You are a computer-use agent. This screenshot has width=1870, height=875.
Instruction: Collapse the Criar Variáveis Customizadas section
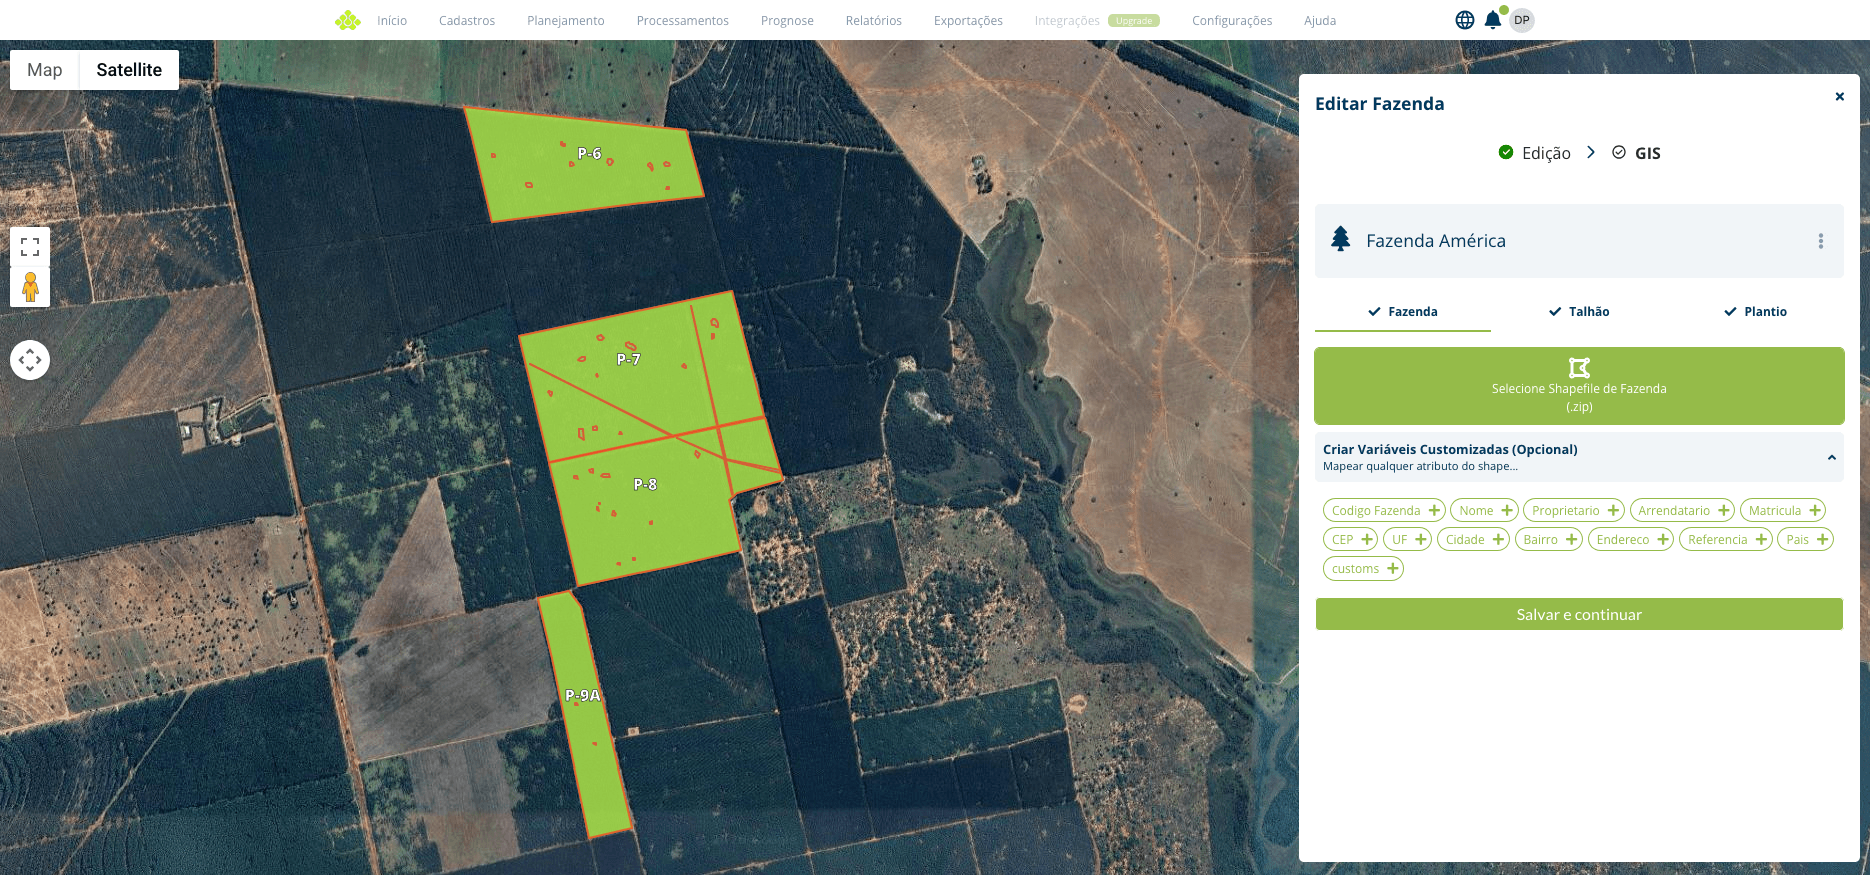pyautogui.click(x=1832, y=457)
